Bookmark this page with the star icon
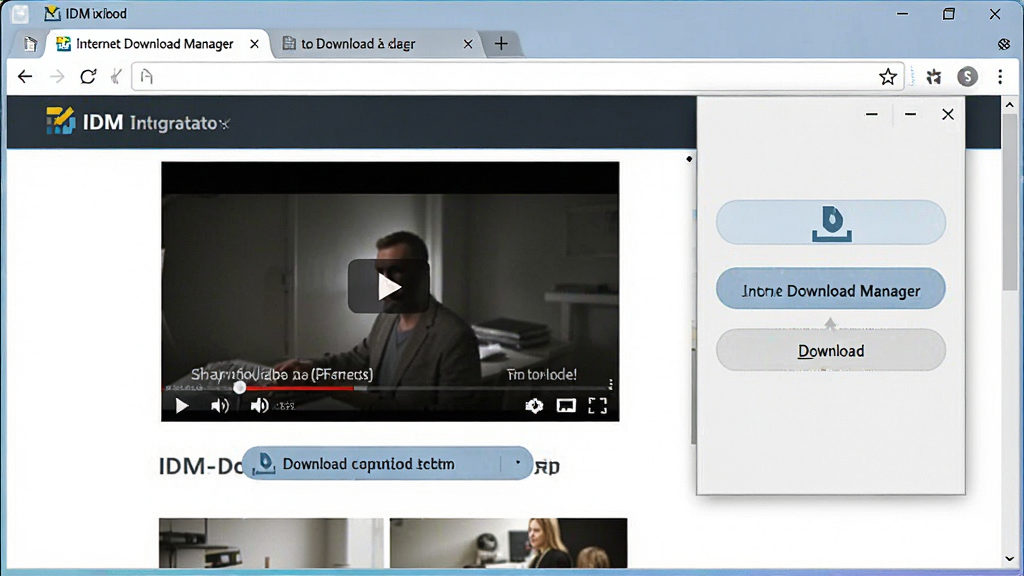This screenshot has height=576, width=1024. pos(888,77)
